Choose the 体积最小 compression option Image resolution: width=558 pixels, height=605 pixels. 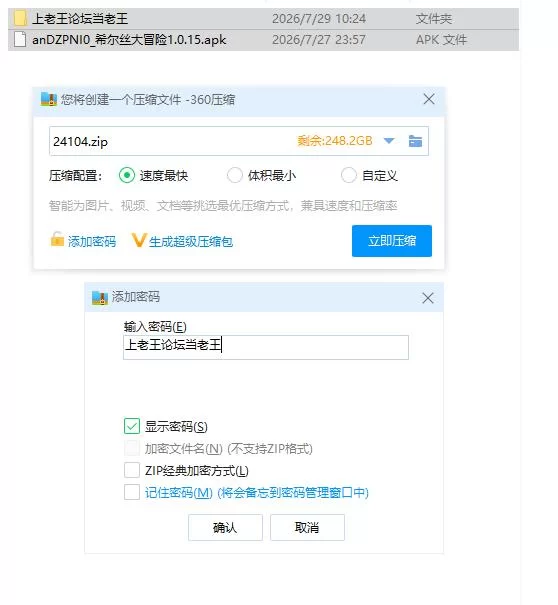(235, 175)
